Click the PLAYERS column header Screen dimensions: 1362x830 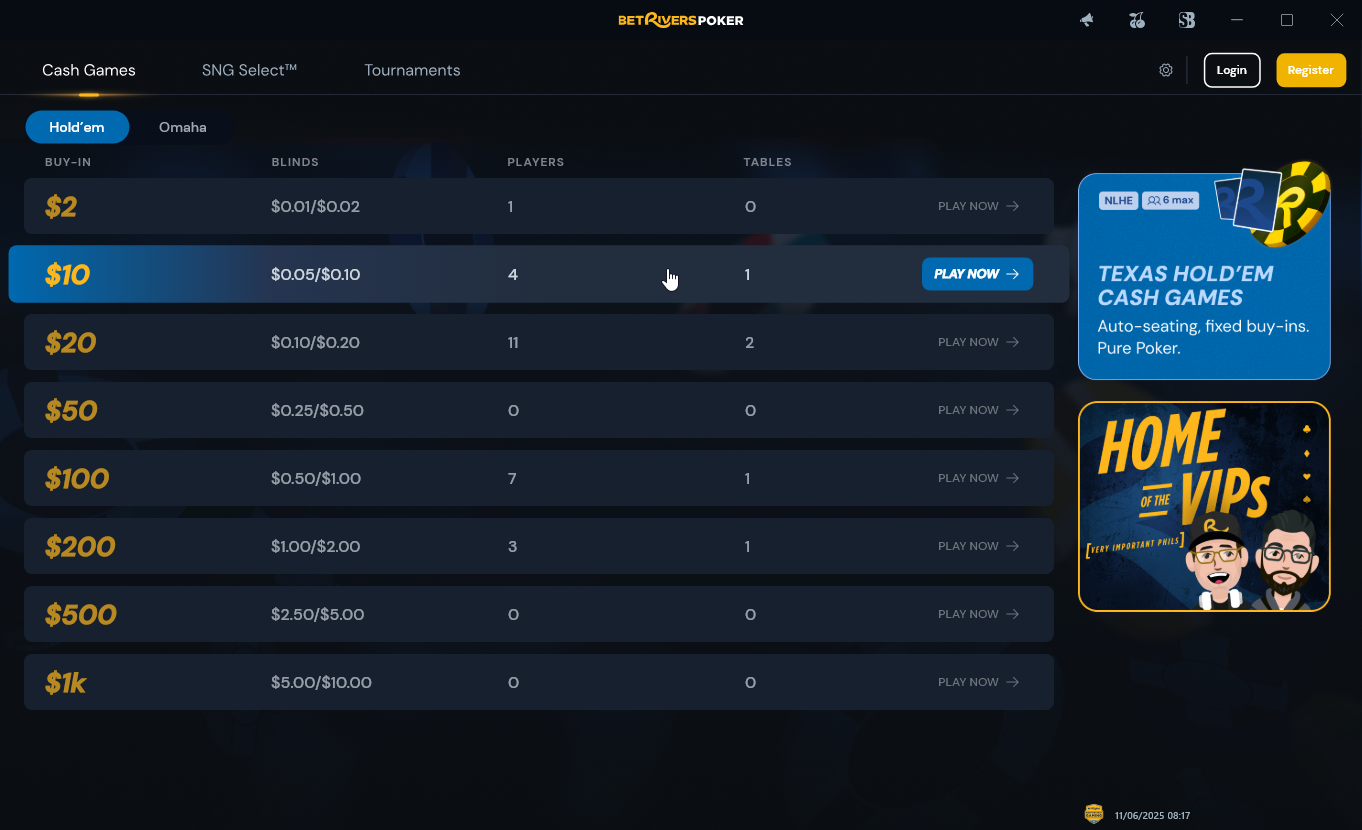[x=536, y=162]
